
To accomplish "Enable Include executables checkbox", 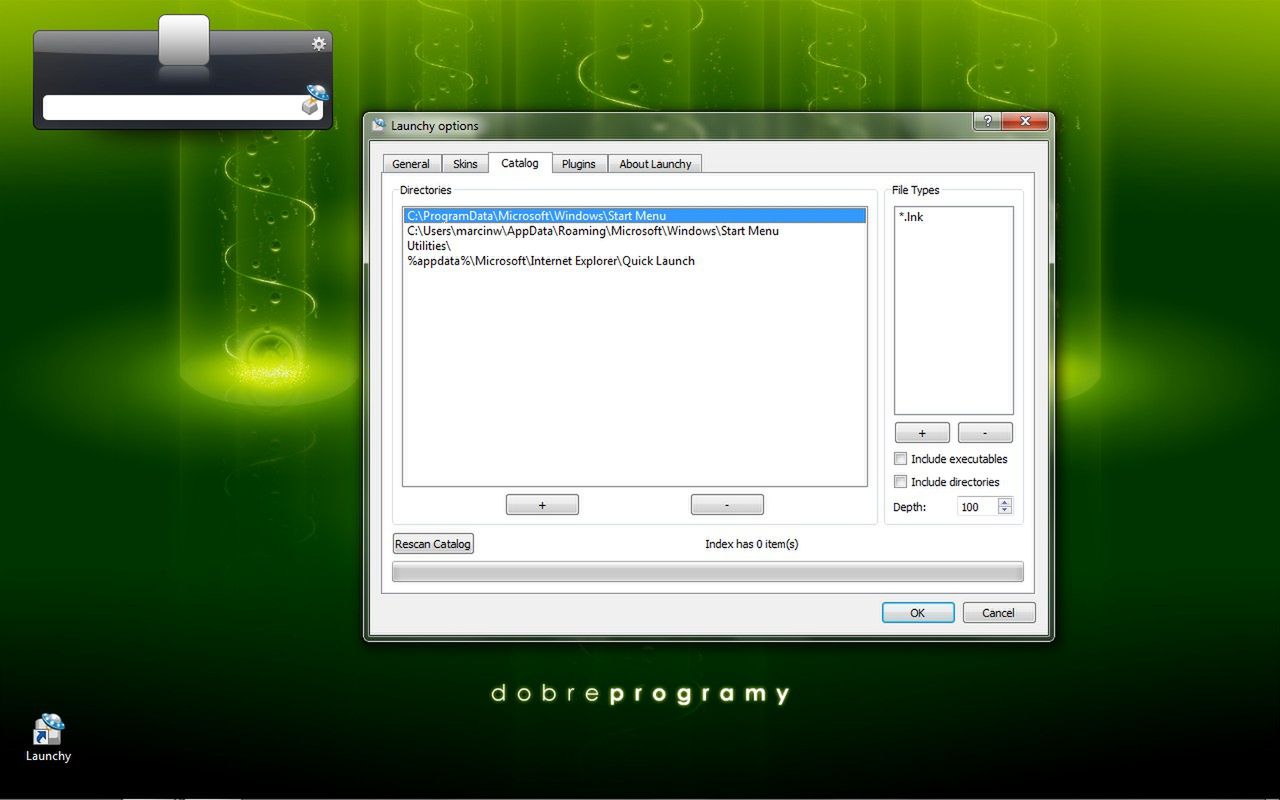I will click(x=900, y=459).
